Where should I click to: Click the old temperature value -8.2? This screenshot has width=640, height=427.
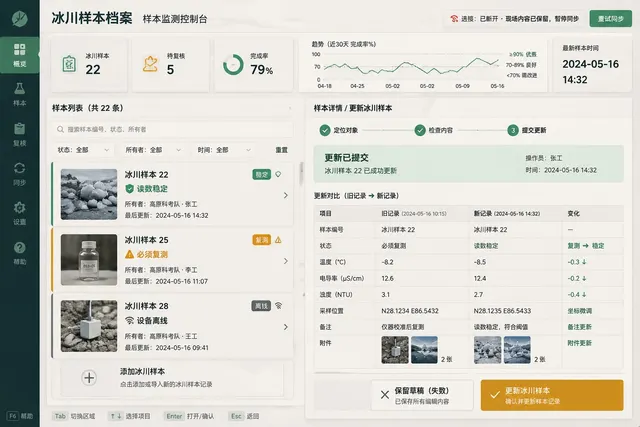387,262
